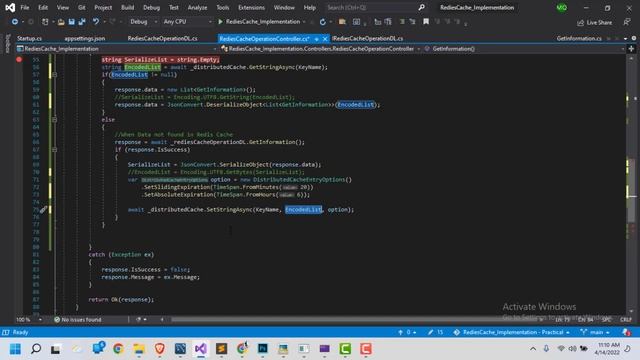This screenshot has width=640, height=360.
Task: Click inside the Search (Ctrl+Q) box
Action: [x=371, y=7]
